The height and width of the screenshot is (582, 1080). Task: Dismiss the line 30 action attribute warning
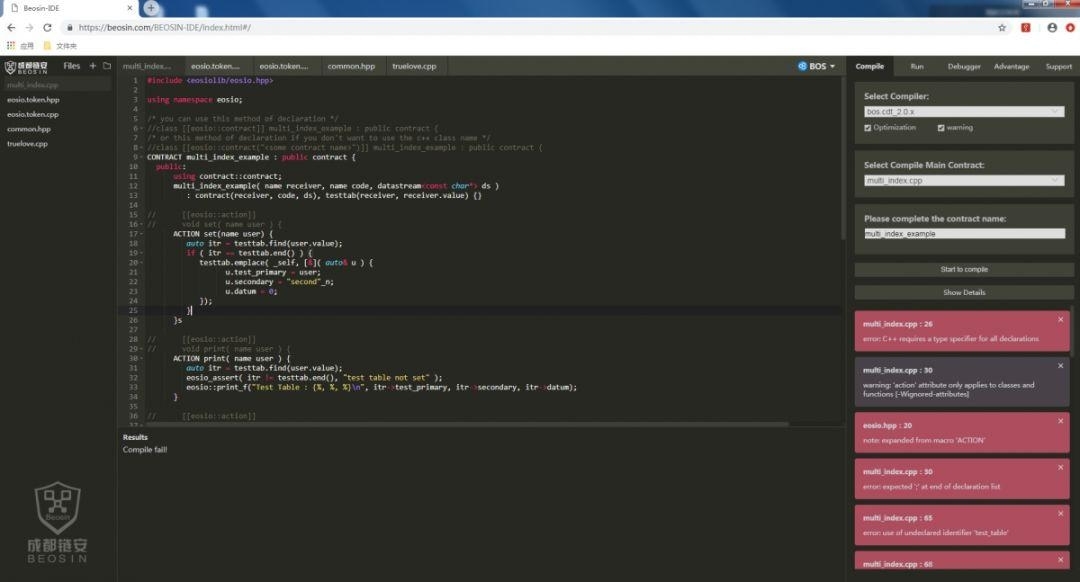pos(1061,366)
